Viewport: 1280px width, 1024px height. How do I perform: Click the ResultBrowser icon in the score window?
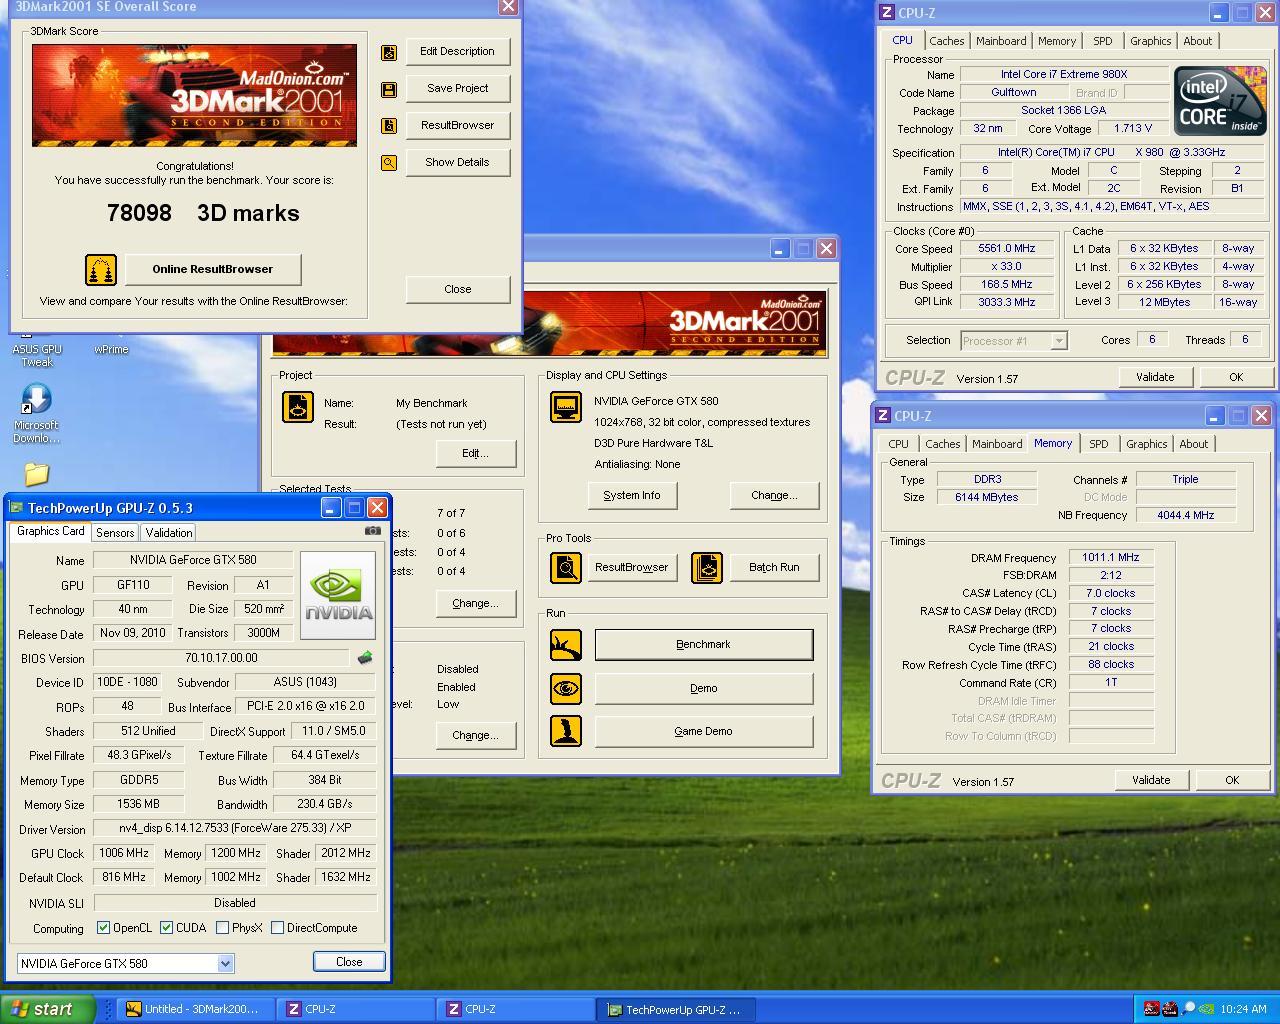389,126
